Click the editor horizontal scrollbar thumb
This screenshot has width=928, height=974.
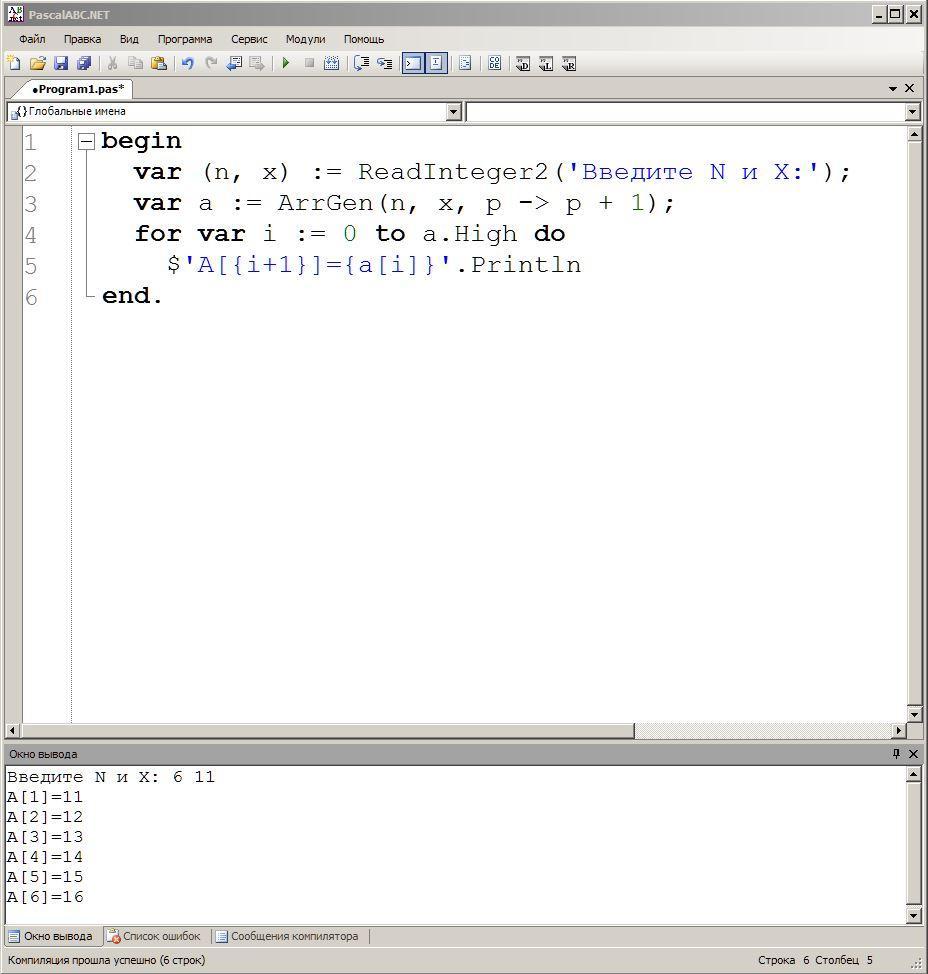(x=327, y=730)
